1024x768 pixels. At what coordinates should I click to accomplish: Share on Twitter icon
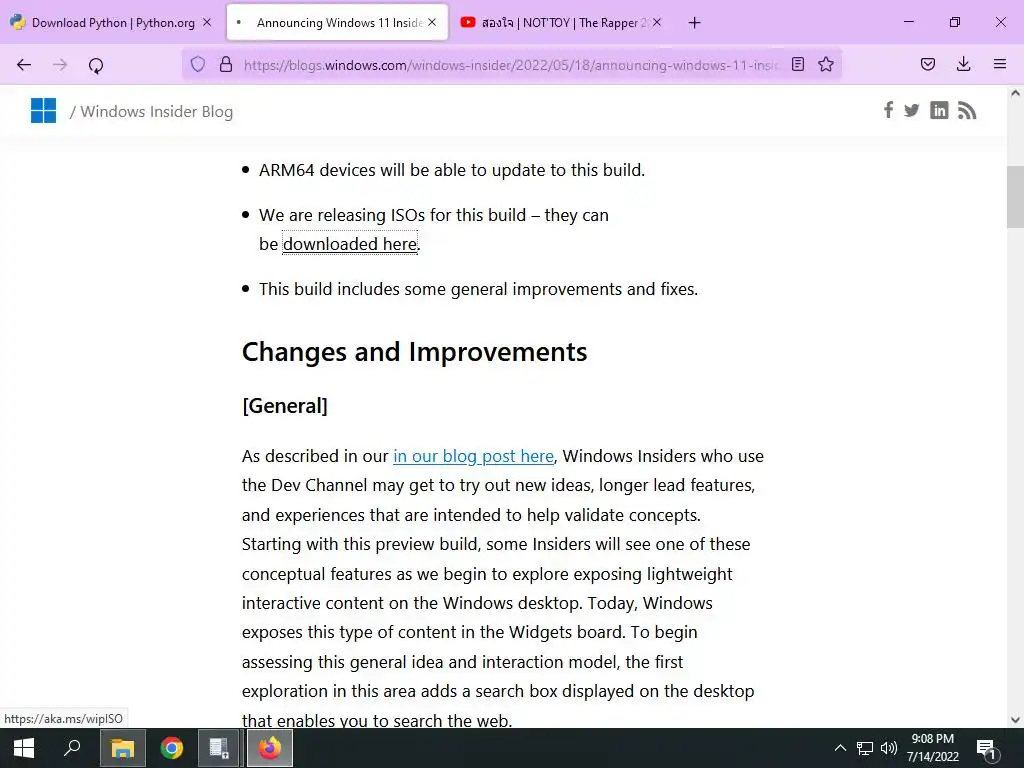point(912,110)
